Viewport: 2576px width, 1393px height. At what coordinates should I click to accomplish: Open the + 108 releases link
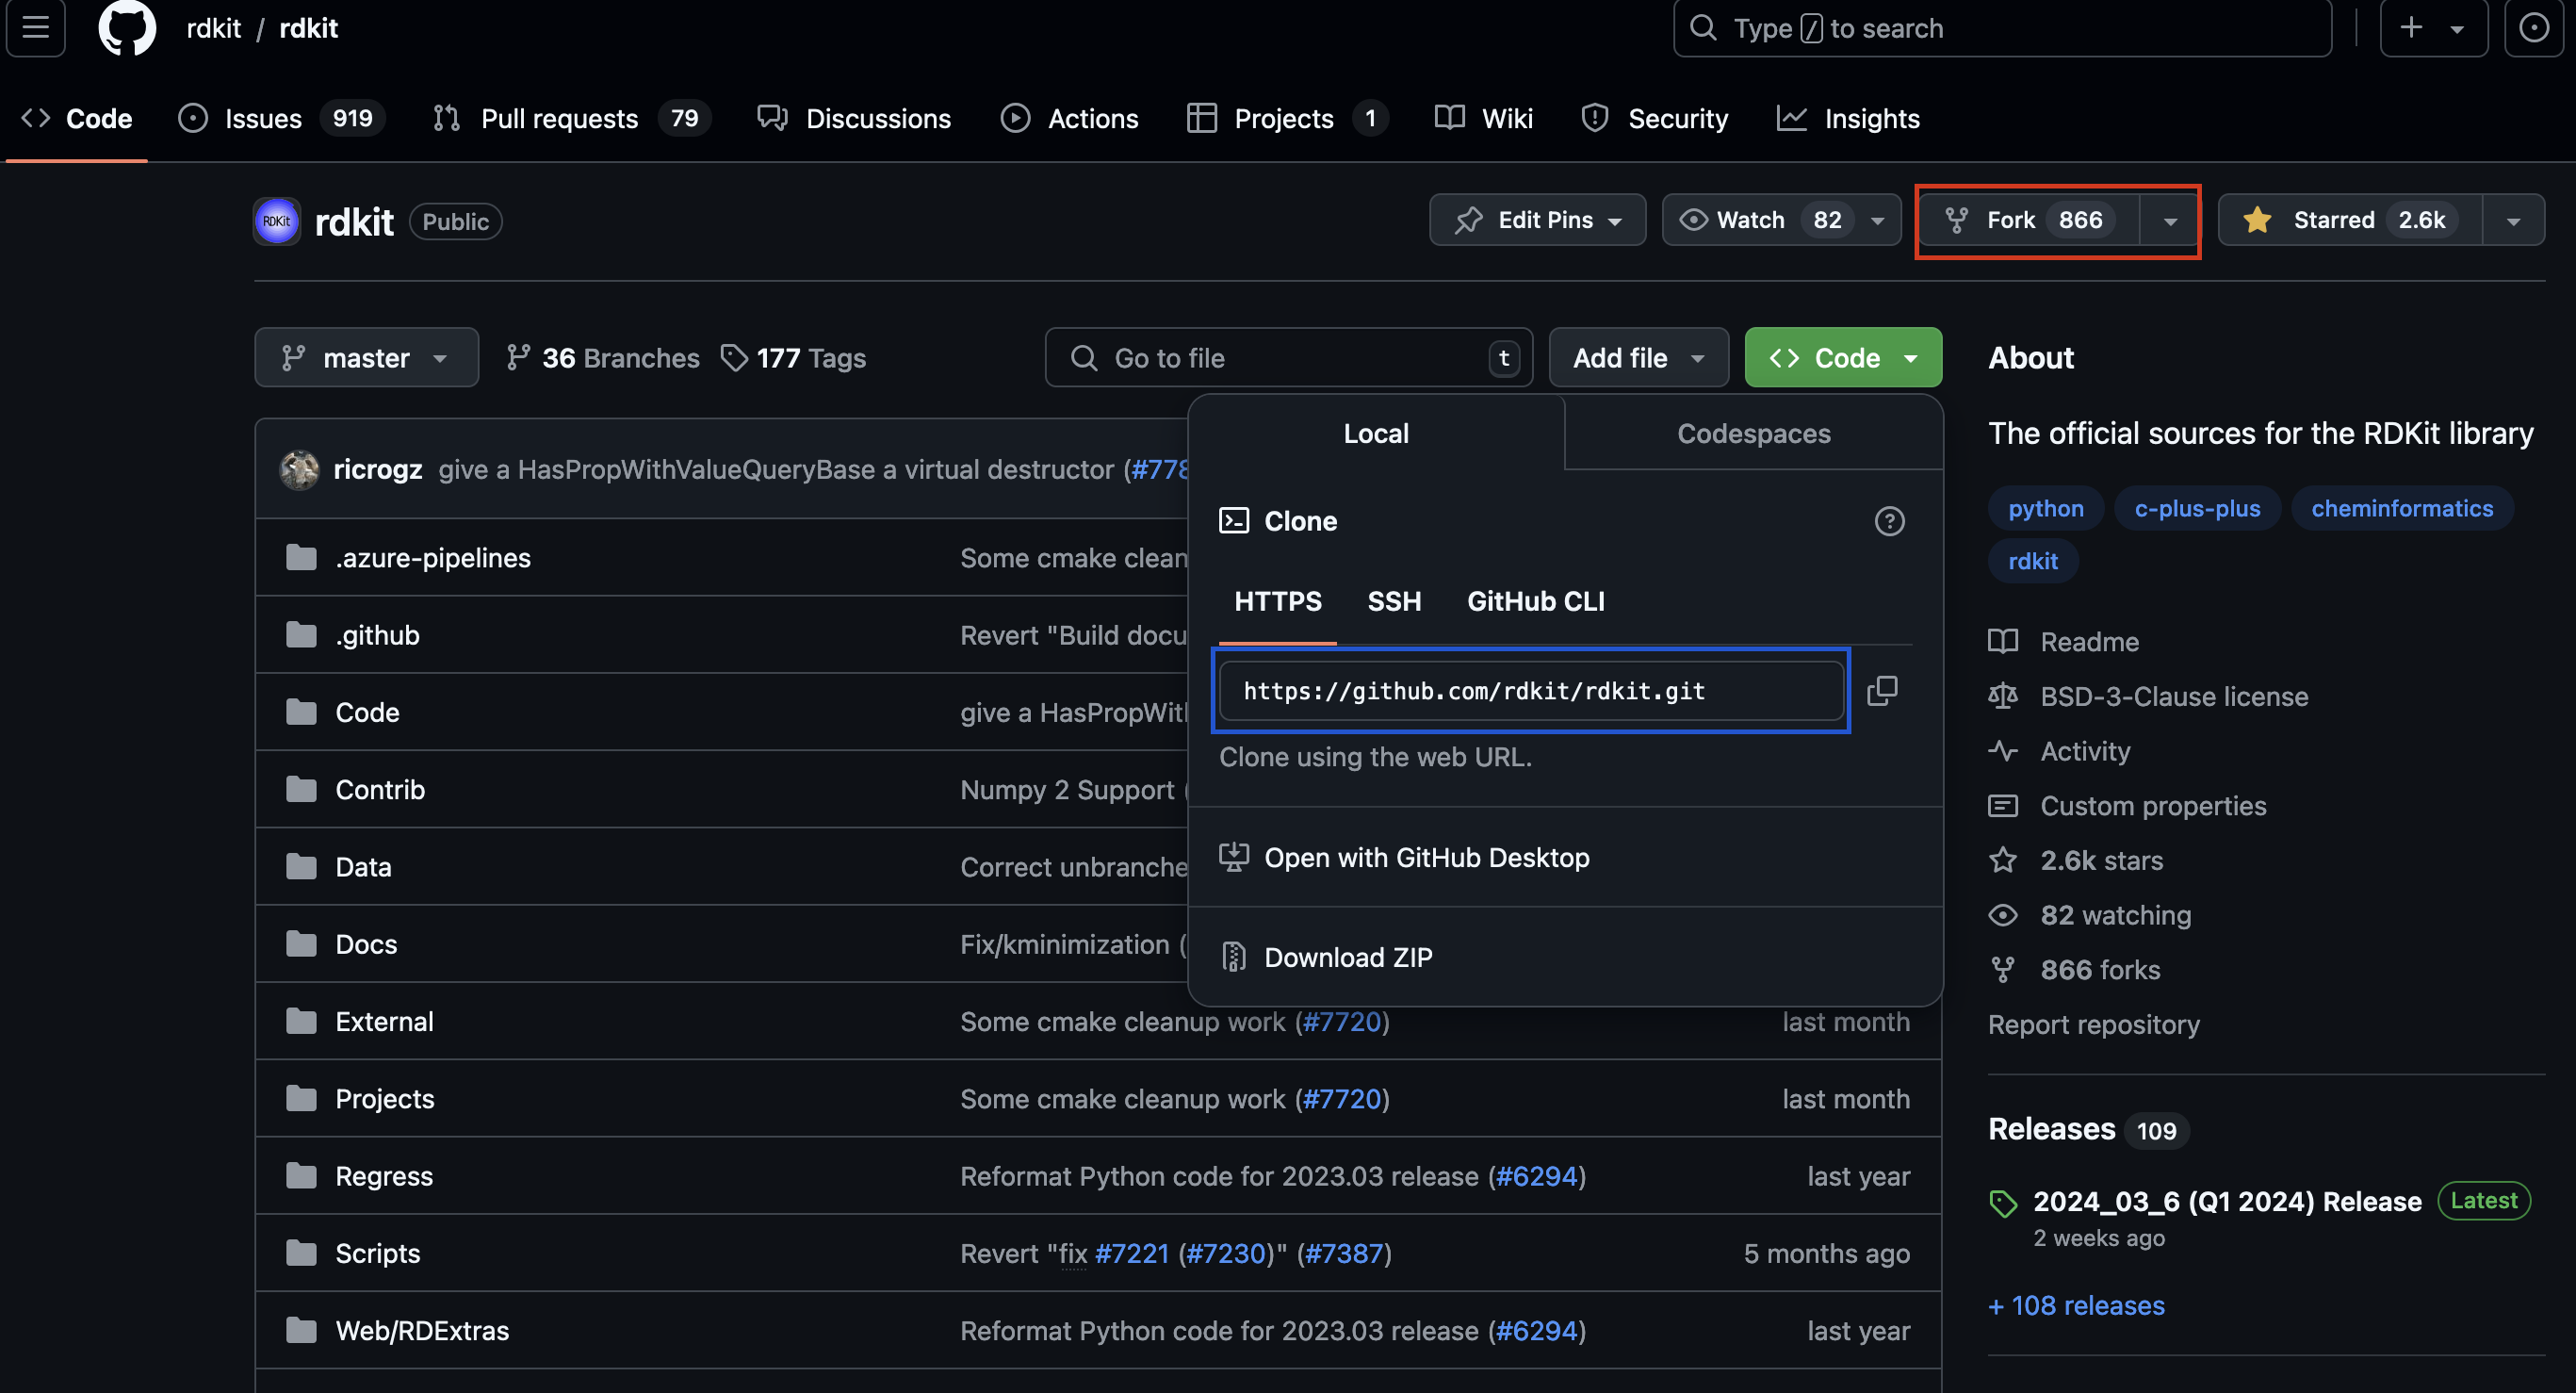click(x=2076, y=1305)
